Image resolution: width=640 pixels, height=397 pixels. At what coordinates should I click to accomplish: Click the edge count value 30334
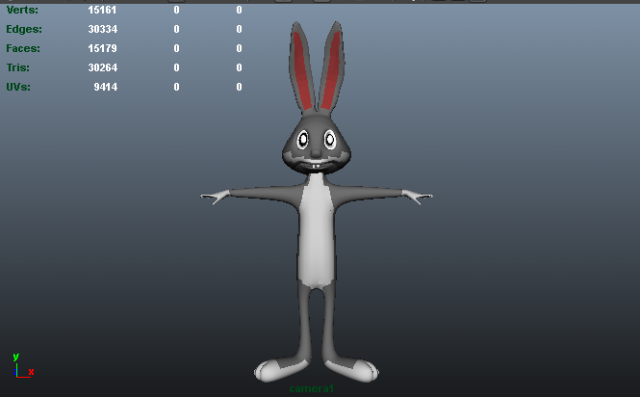(102, 29)
